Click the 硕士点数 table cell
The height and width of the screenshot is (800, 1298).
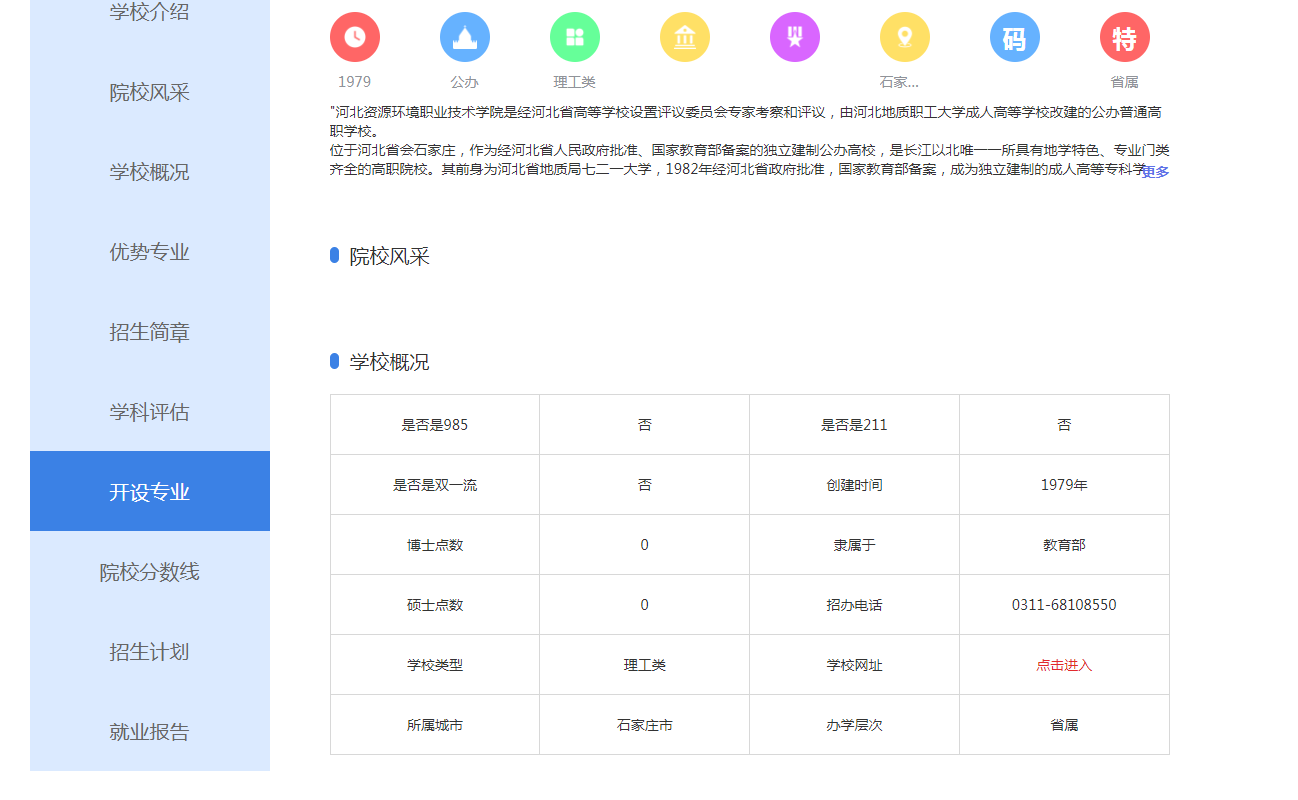click(x=435, y=605)
